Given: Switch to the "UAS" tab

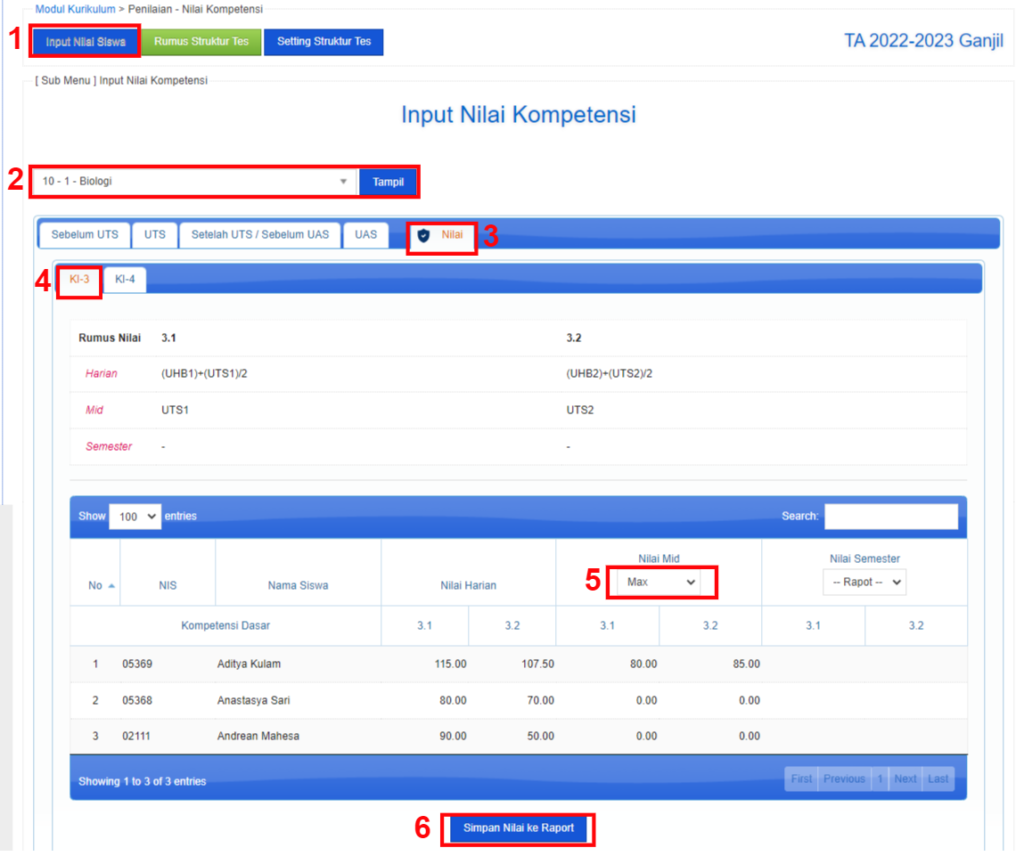Looking at the screenshot, I should coord(365,234).
